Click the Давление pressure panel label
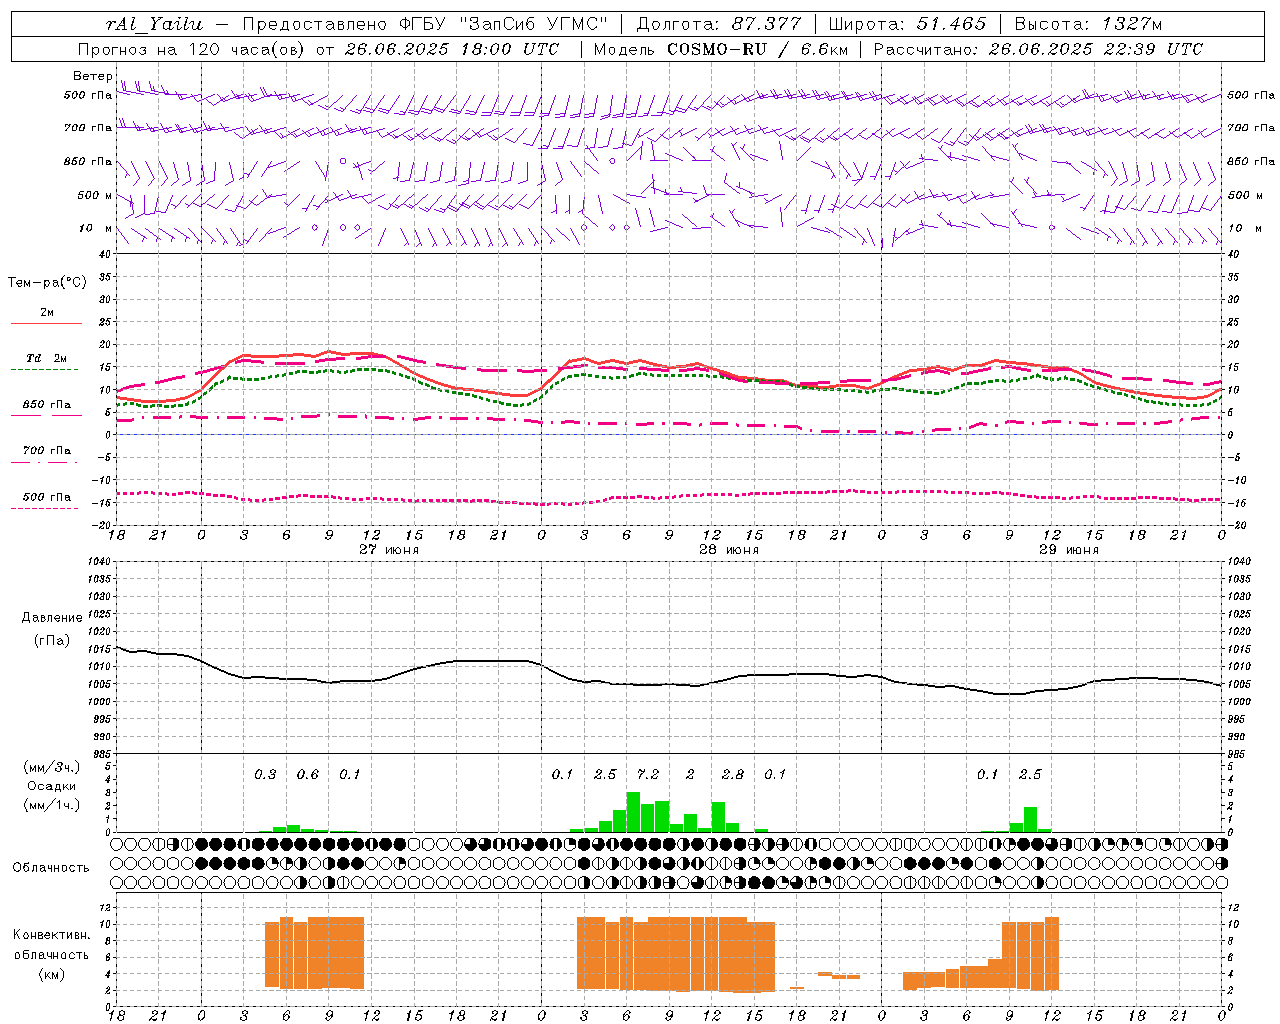 pyautogui.click(x=52, y=618)
